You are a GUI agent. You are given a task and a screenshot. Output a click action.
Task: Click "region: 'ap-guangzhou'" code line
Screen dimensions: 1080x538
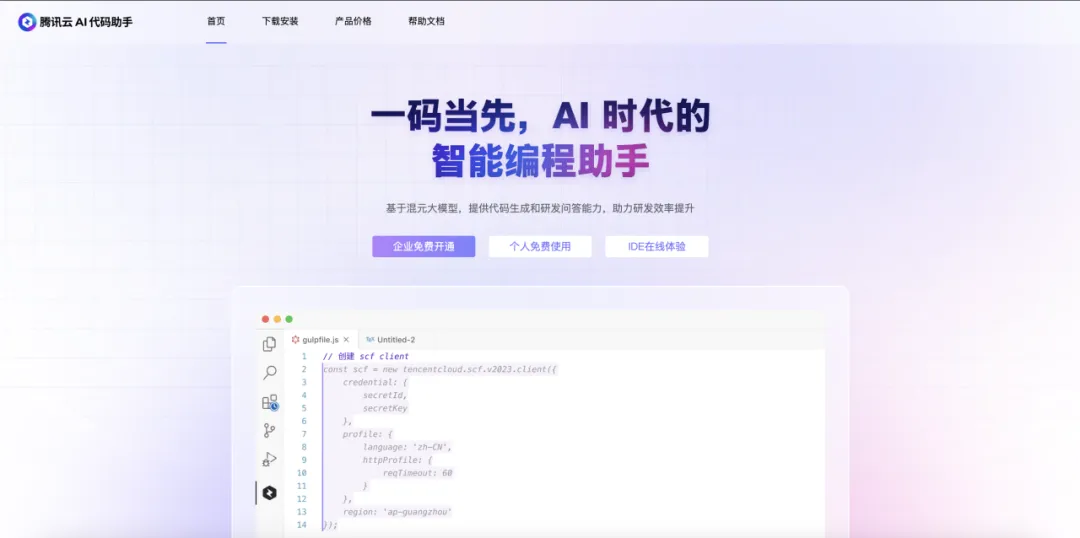pos(397,512)
